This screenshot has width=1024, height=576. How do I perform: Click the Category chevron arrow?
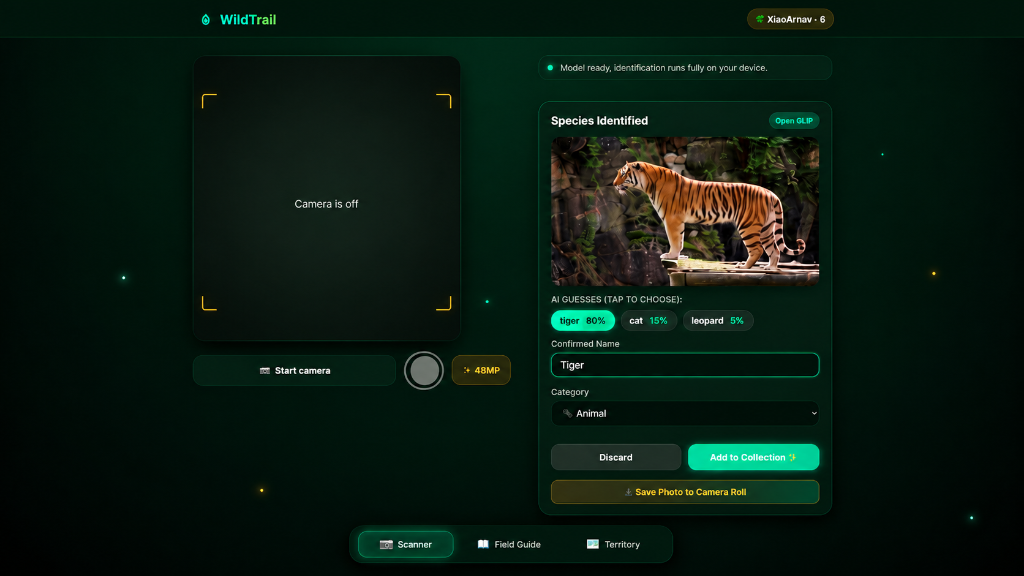[x=814, y=413]
